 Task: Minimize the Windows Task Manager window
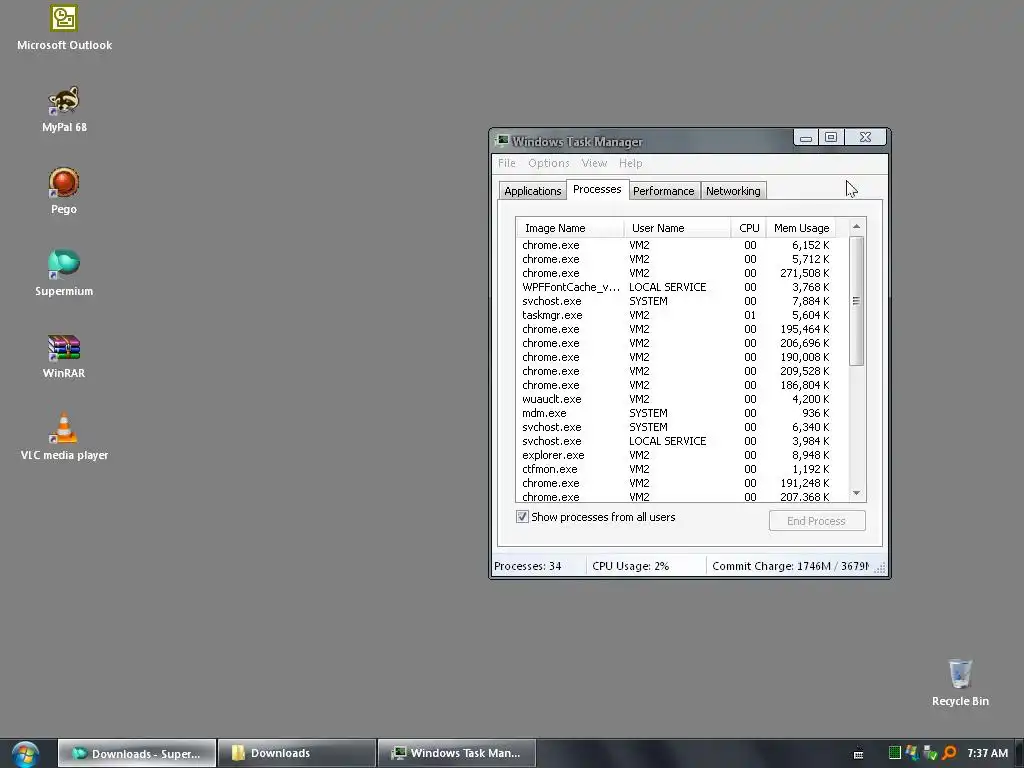pyautogui.click(x=806, y=137)
